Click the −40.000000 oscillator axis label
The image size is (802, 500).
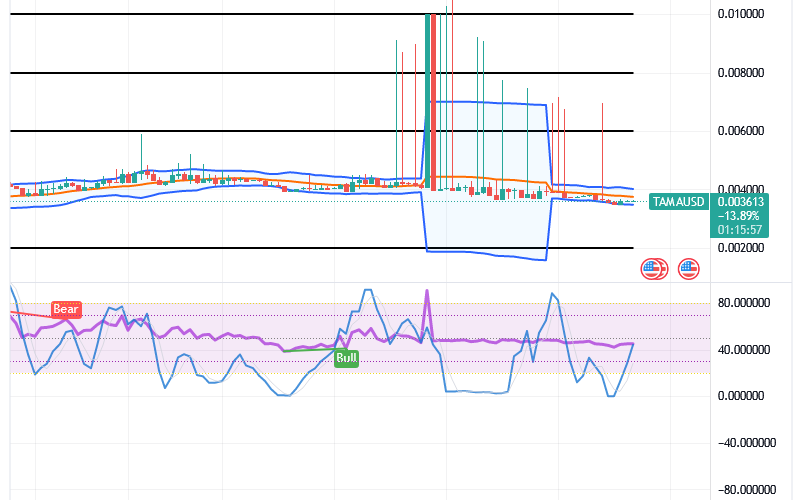click(x=746, y=443)
